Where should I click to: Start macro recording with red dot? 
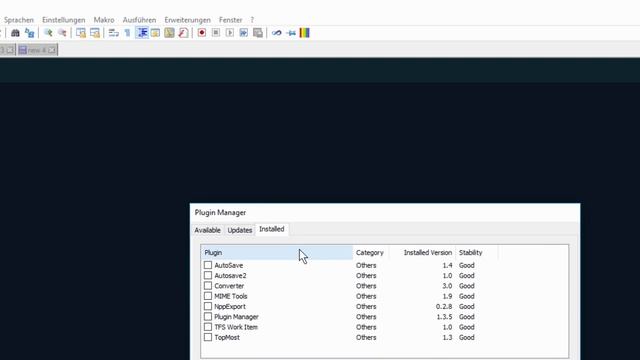tap(202, 33)
